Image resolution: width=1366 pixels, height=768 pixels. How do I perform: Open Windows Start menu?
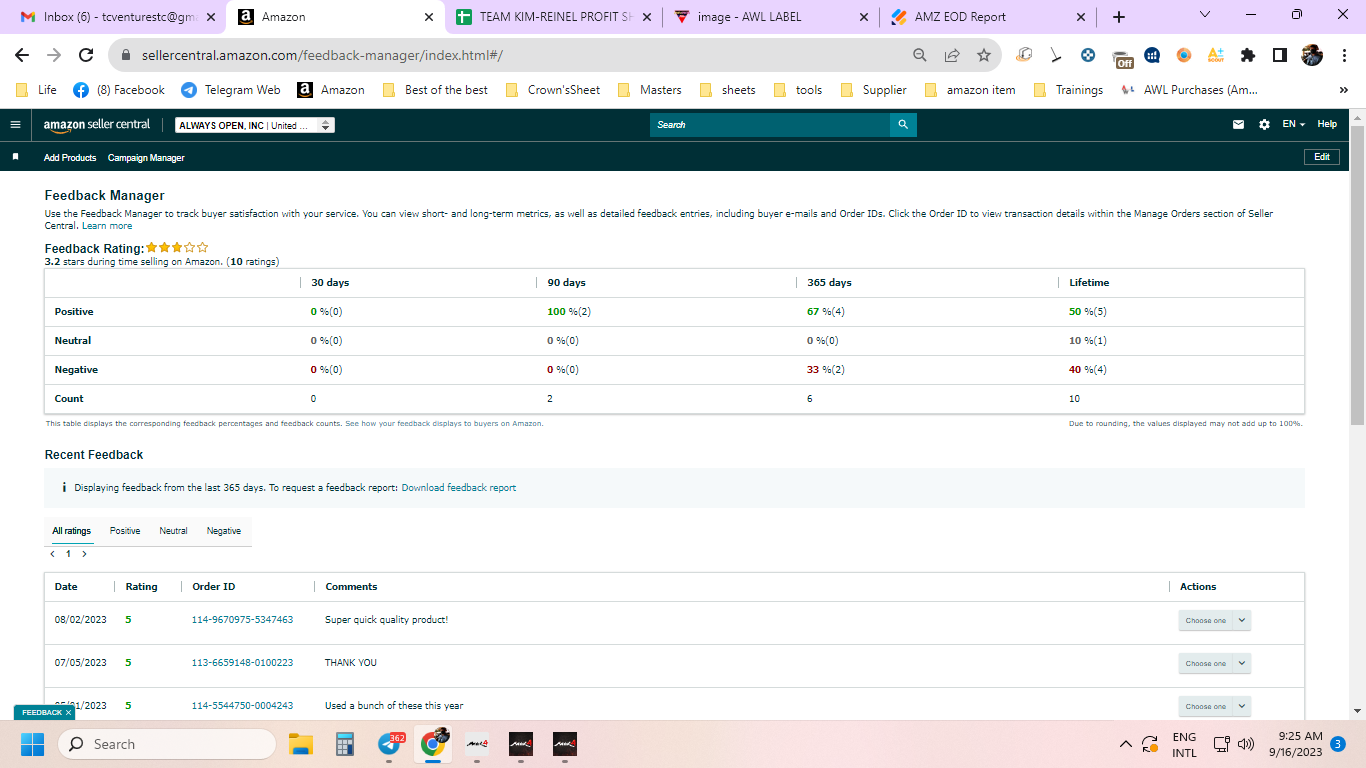point(32,744)
